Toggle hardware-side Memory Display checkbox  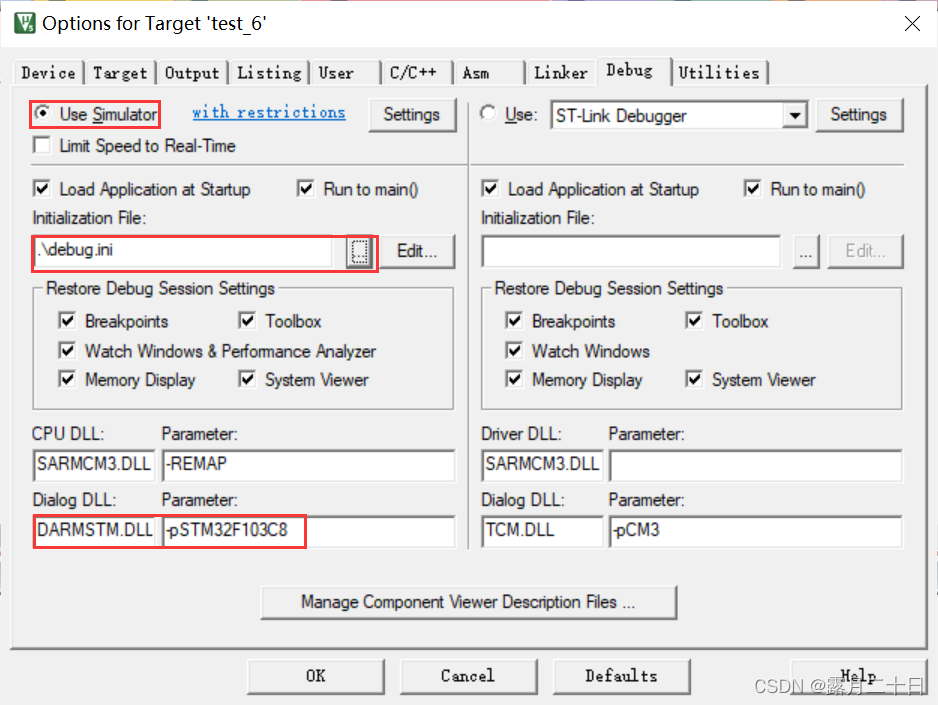(514, 379)
